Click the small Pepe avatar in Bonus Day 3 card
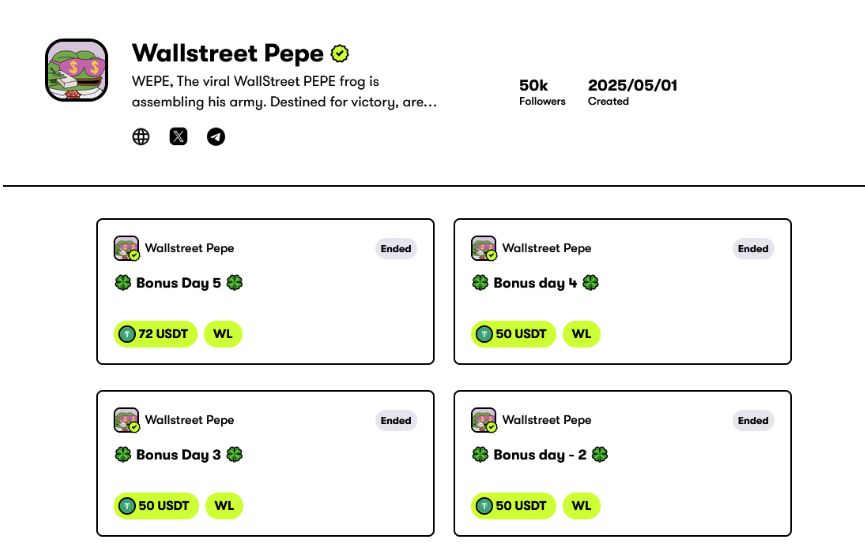 (126, 420)
